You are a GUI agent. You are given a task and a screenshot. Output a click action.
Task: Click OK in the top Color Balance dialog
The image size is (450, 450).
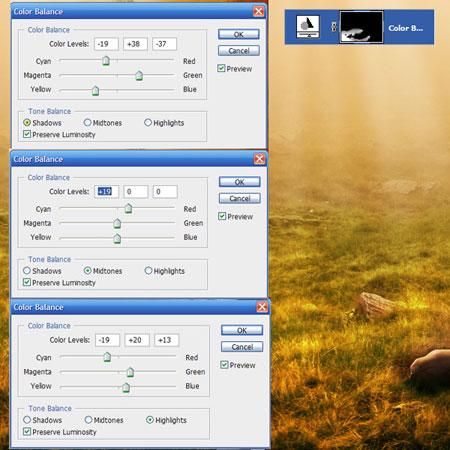click(239, 34)
